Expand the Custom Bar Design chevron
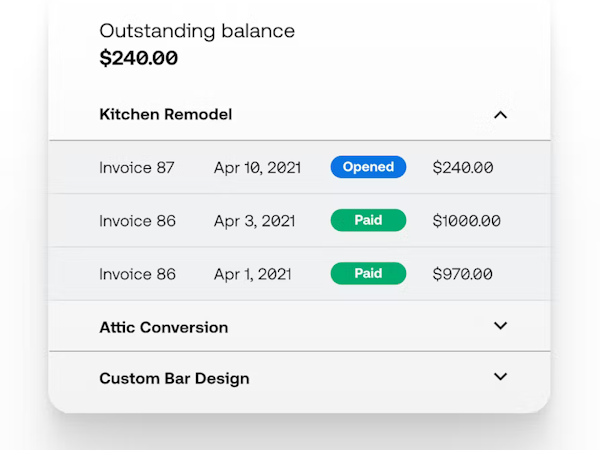 tap(501, 377)
